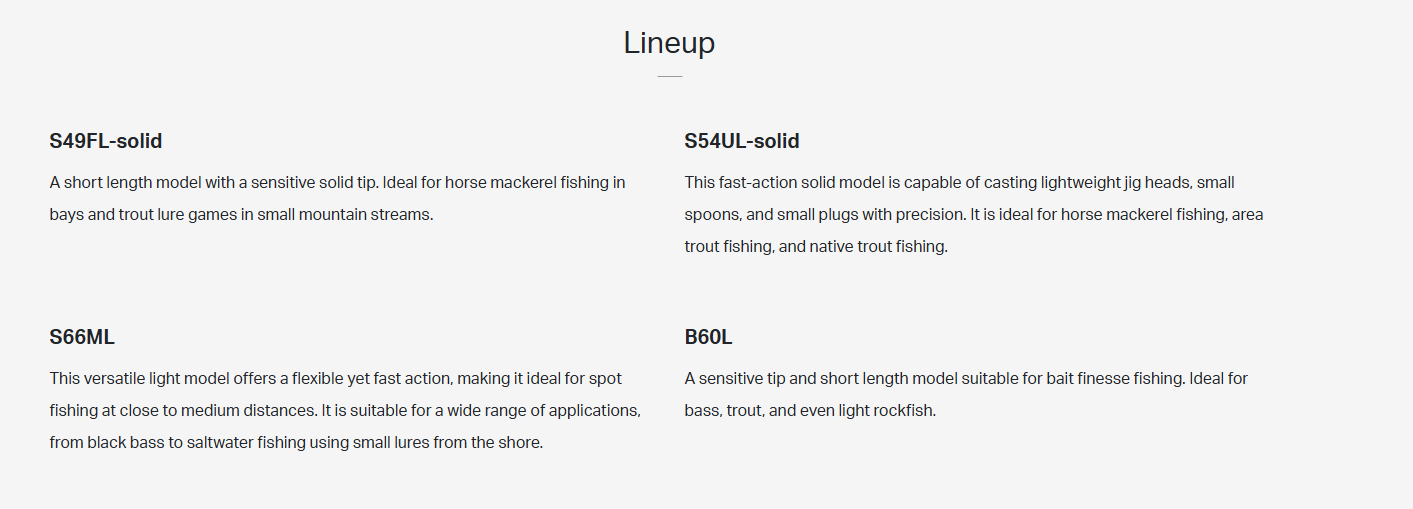Click the S66ML model heading
Screen dimensions: 1413x509
pos(82,337)
